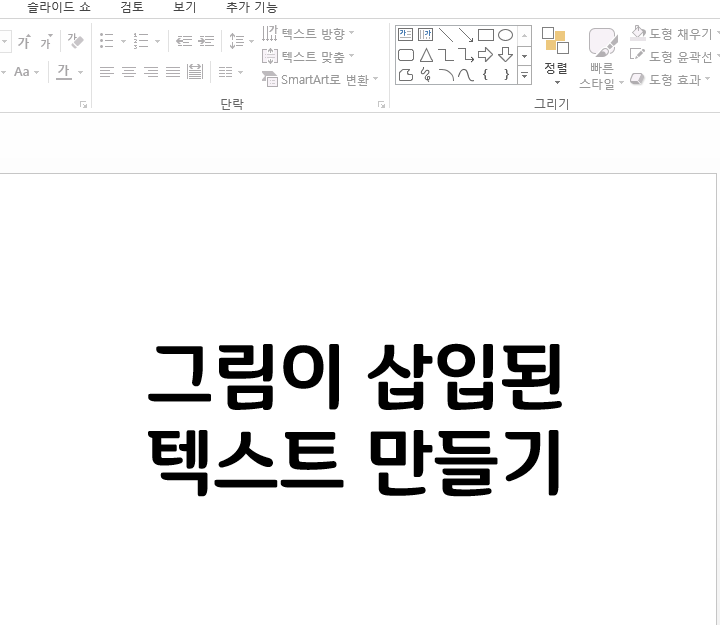The width and height of the screenshot is (720, 625).
Task: Open 텍스트 방향 menu
Action: pyautogui.click(x=308, y=33)
